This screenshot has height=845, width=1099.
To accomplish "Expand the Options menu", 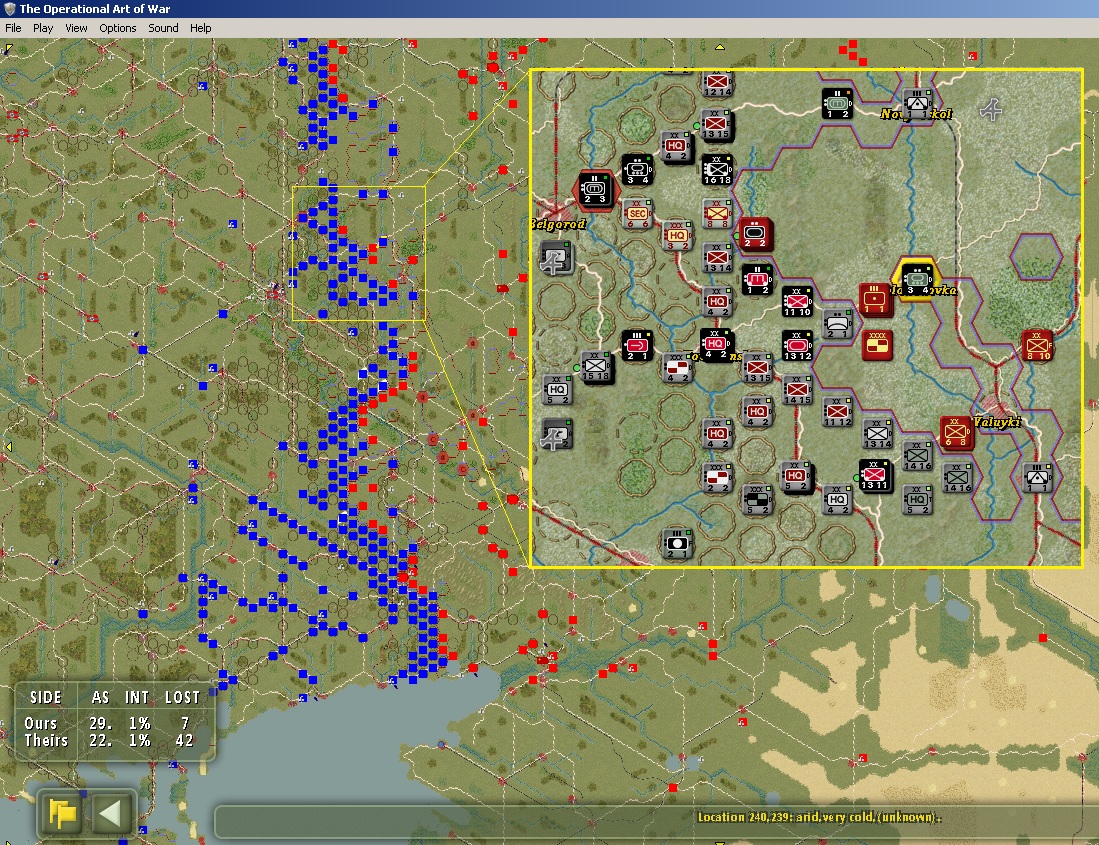I will coord(117,28).
